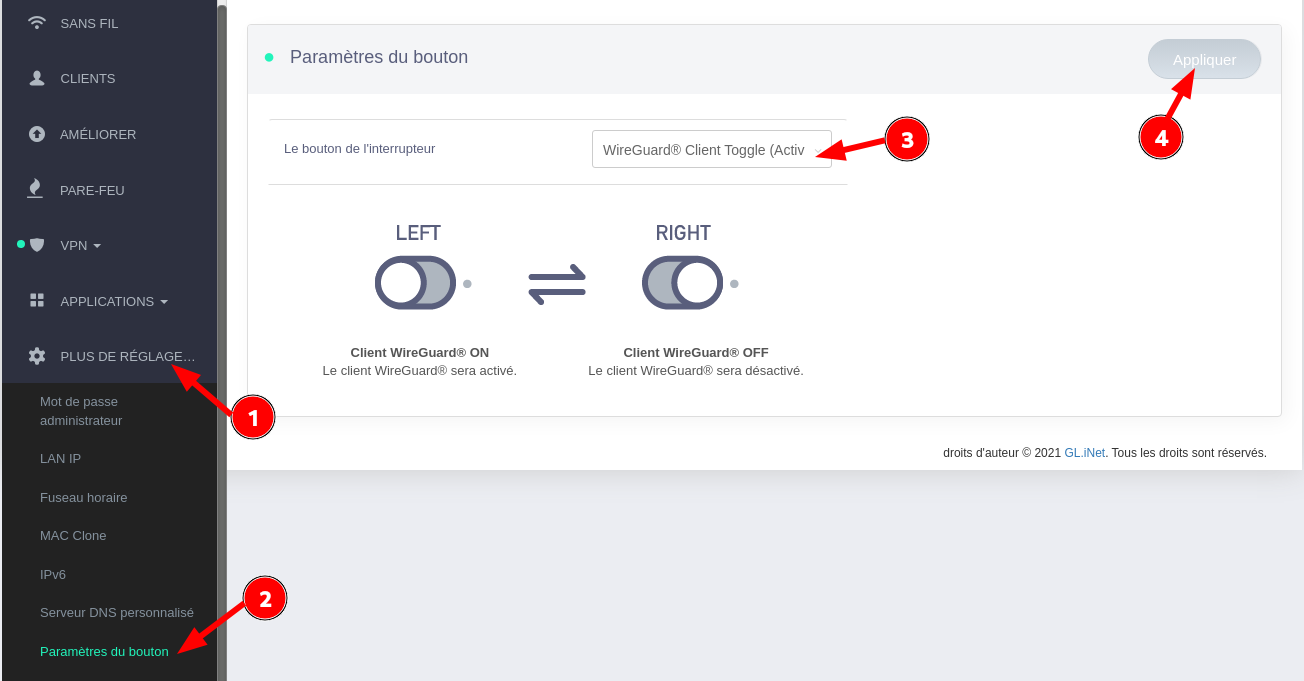Click the upload arrow icon for AMÉLIORER

pos(37,134)
